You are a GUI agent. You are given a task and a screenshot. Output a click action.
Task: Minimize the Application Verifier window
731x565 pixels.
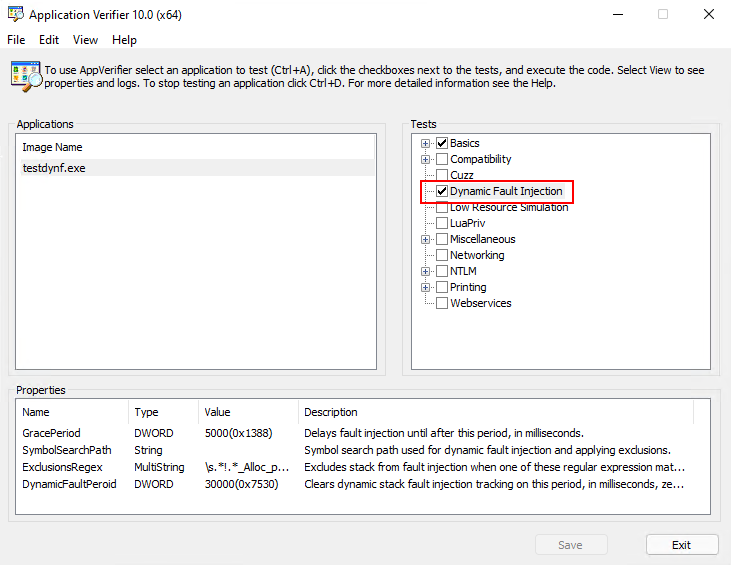tap(618, 14)
